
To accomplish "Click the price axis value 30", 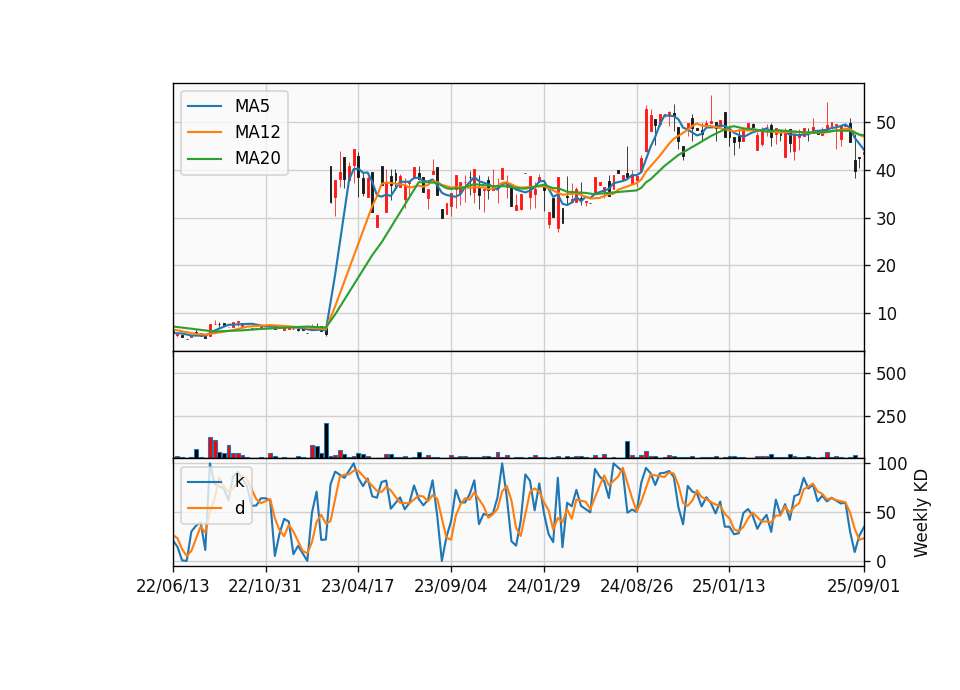I will [x=886, y=219].
